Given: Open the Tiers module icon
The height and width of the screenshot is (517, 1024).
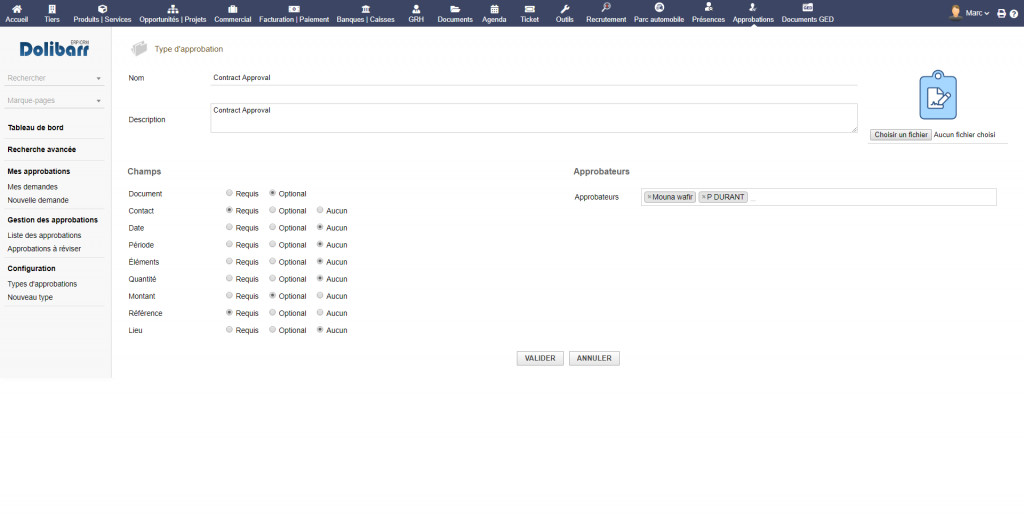Looking at the screenshot, I should 52,9.
